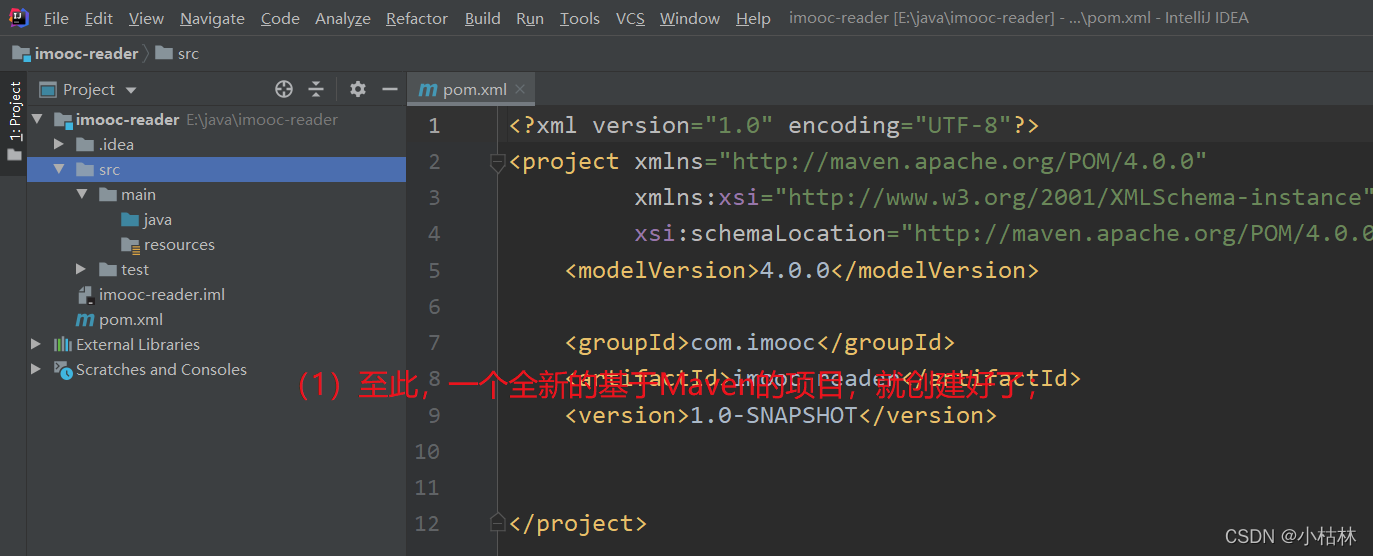Open the Analyze menu
1373x556 pixels.
point(342,18)
